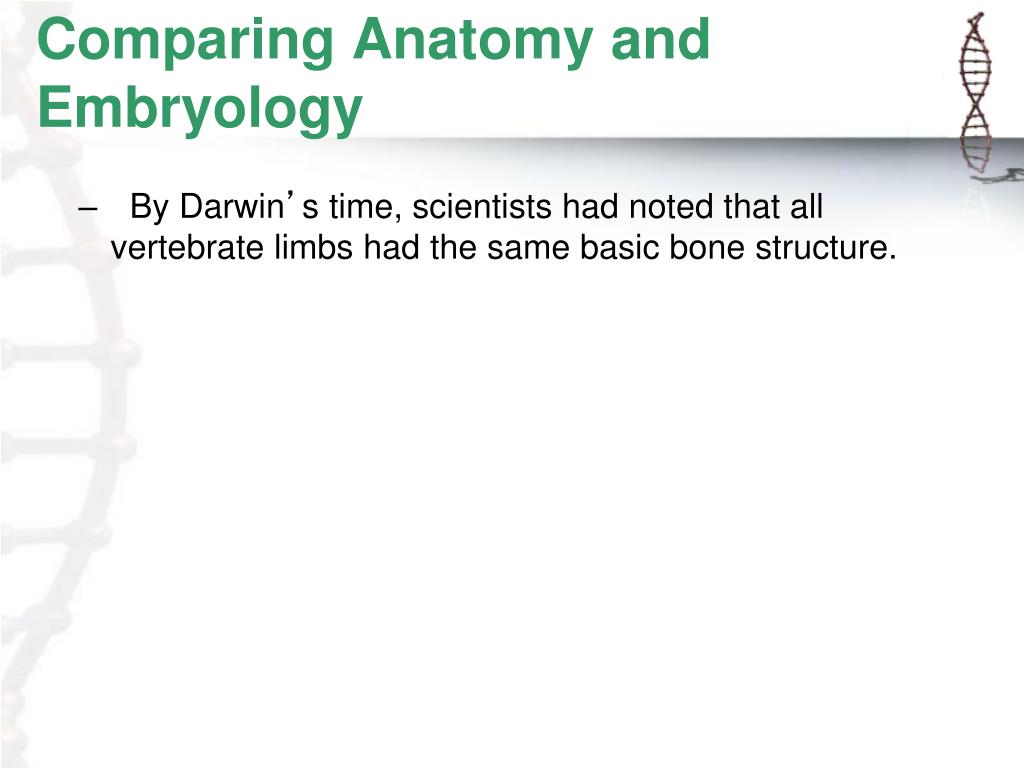Click the word "all" ending first bullet line
Viewport: 1024px width, 768px height.
(806, 206)
